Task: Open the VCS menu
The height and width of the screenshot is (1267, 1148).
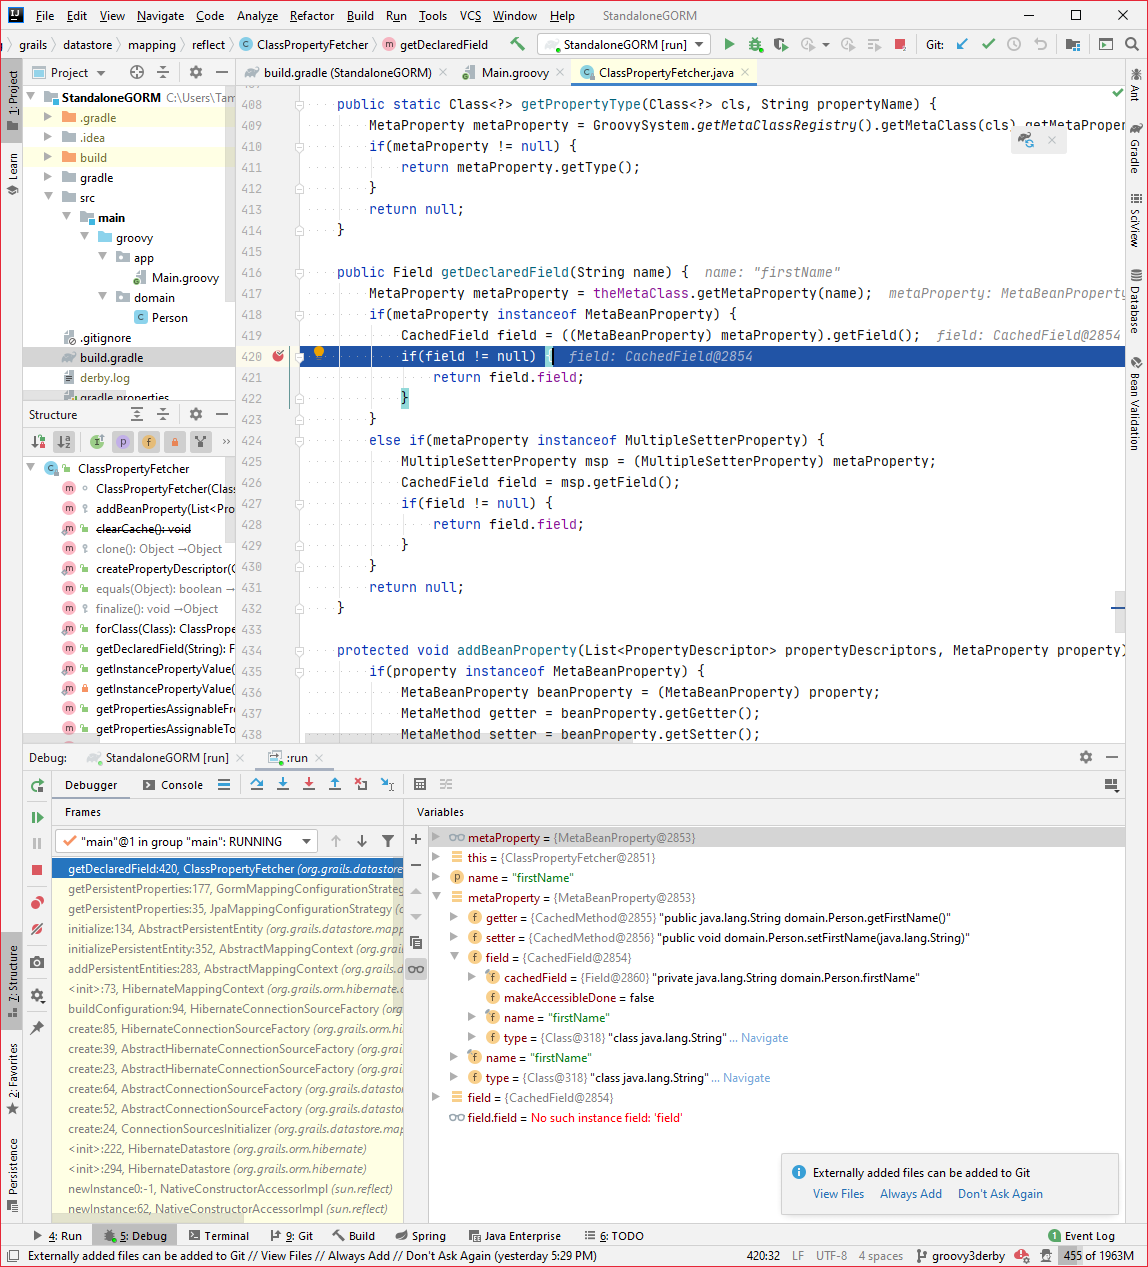Action: 470,15
